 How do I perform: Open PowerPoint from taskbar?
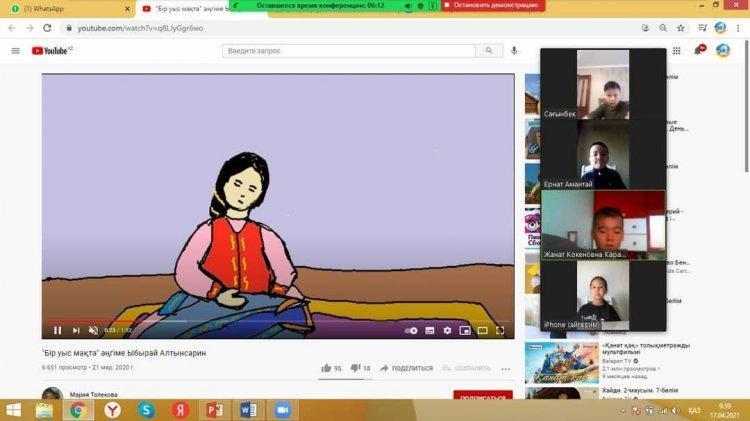214,410
